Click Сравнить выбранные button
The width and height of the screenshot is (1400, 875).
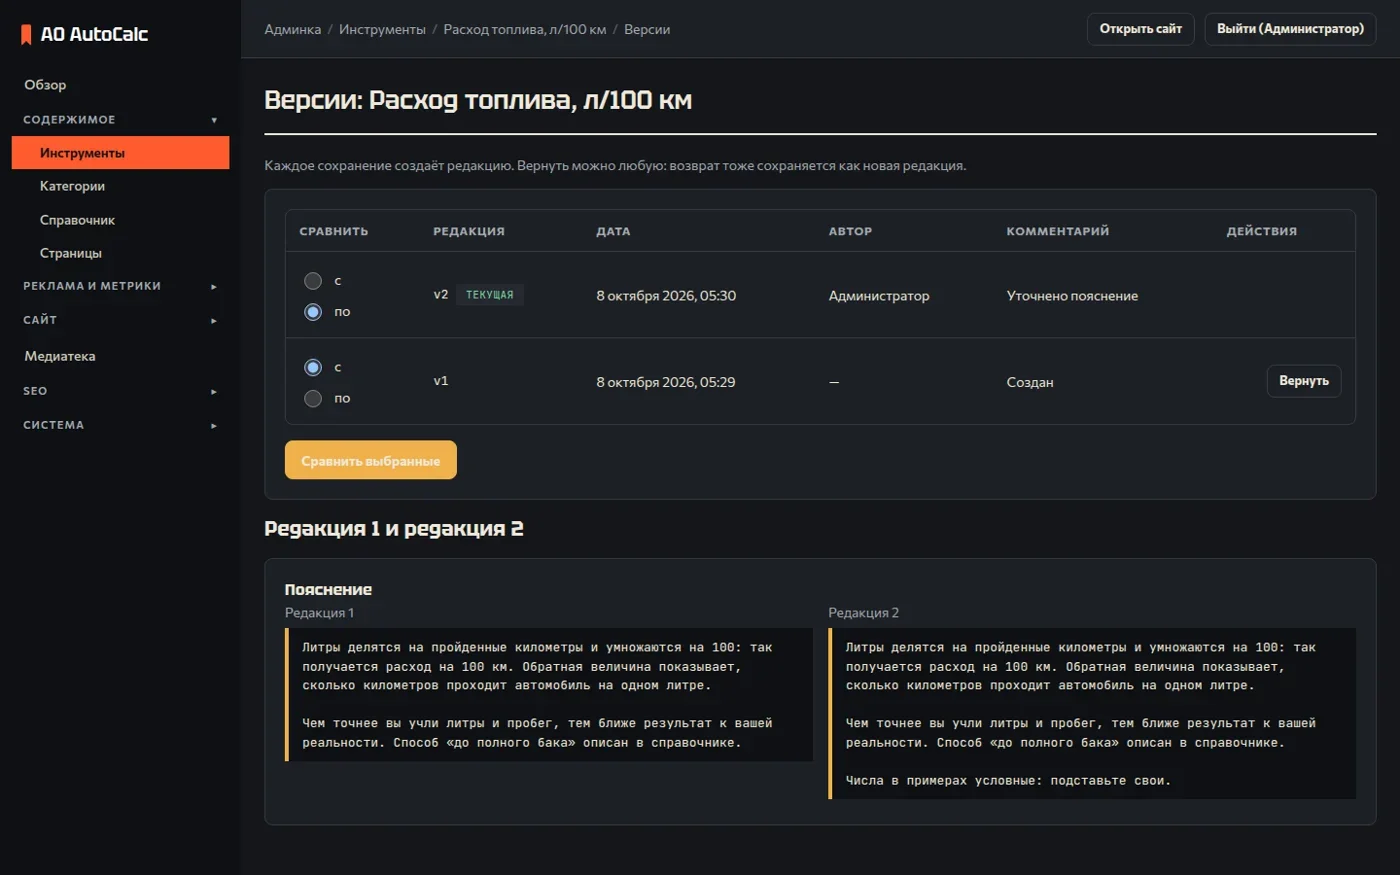click(371, 460)
